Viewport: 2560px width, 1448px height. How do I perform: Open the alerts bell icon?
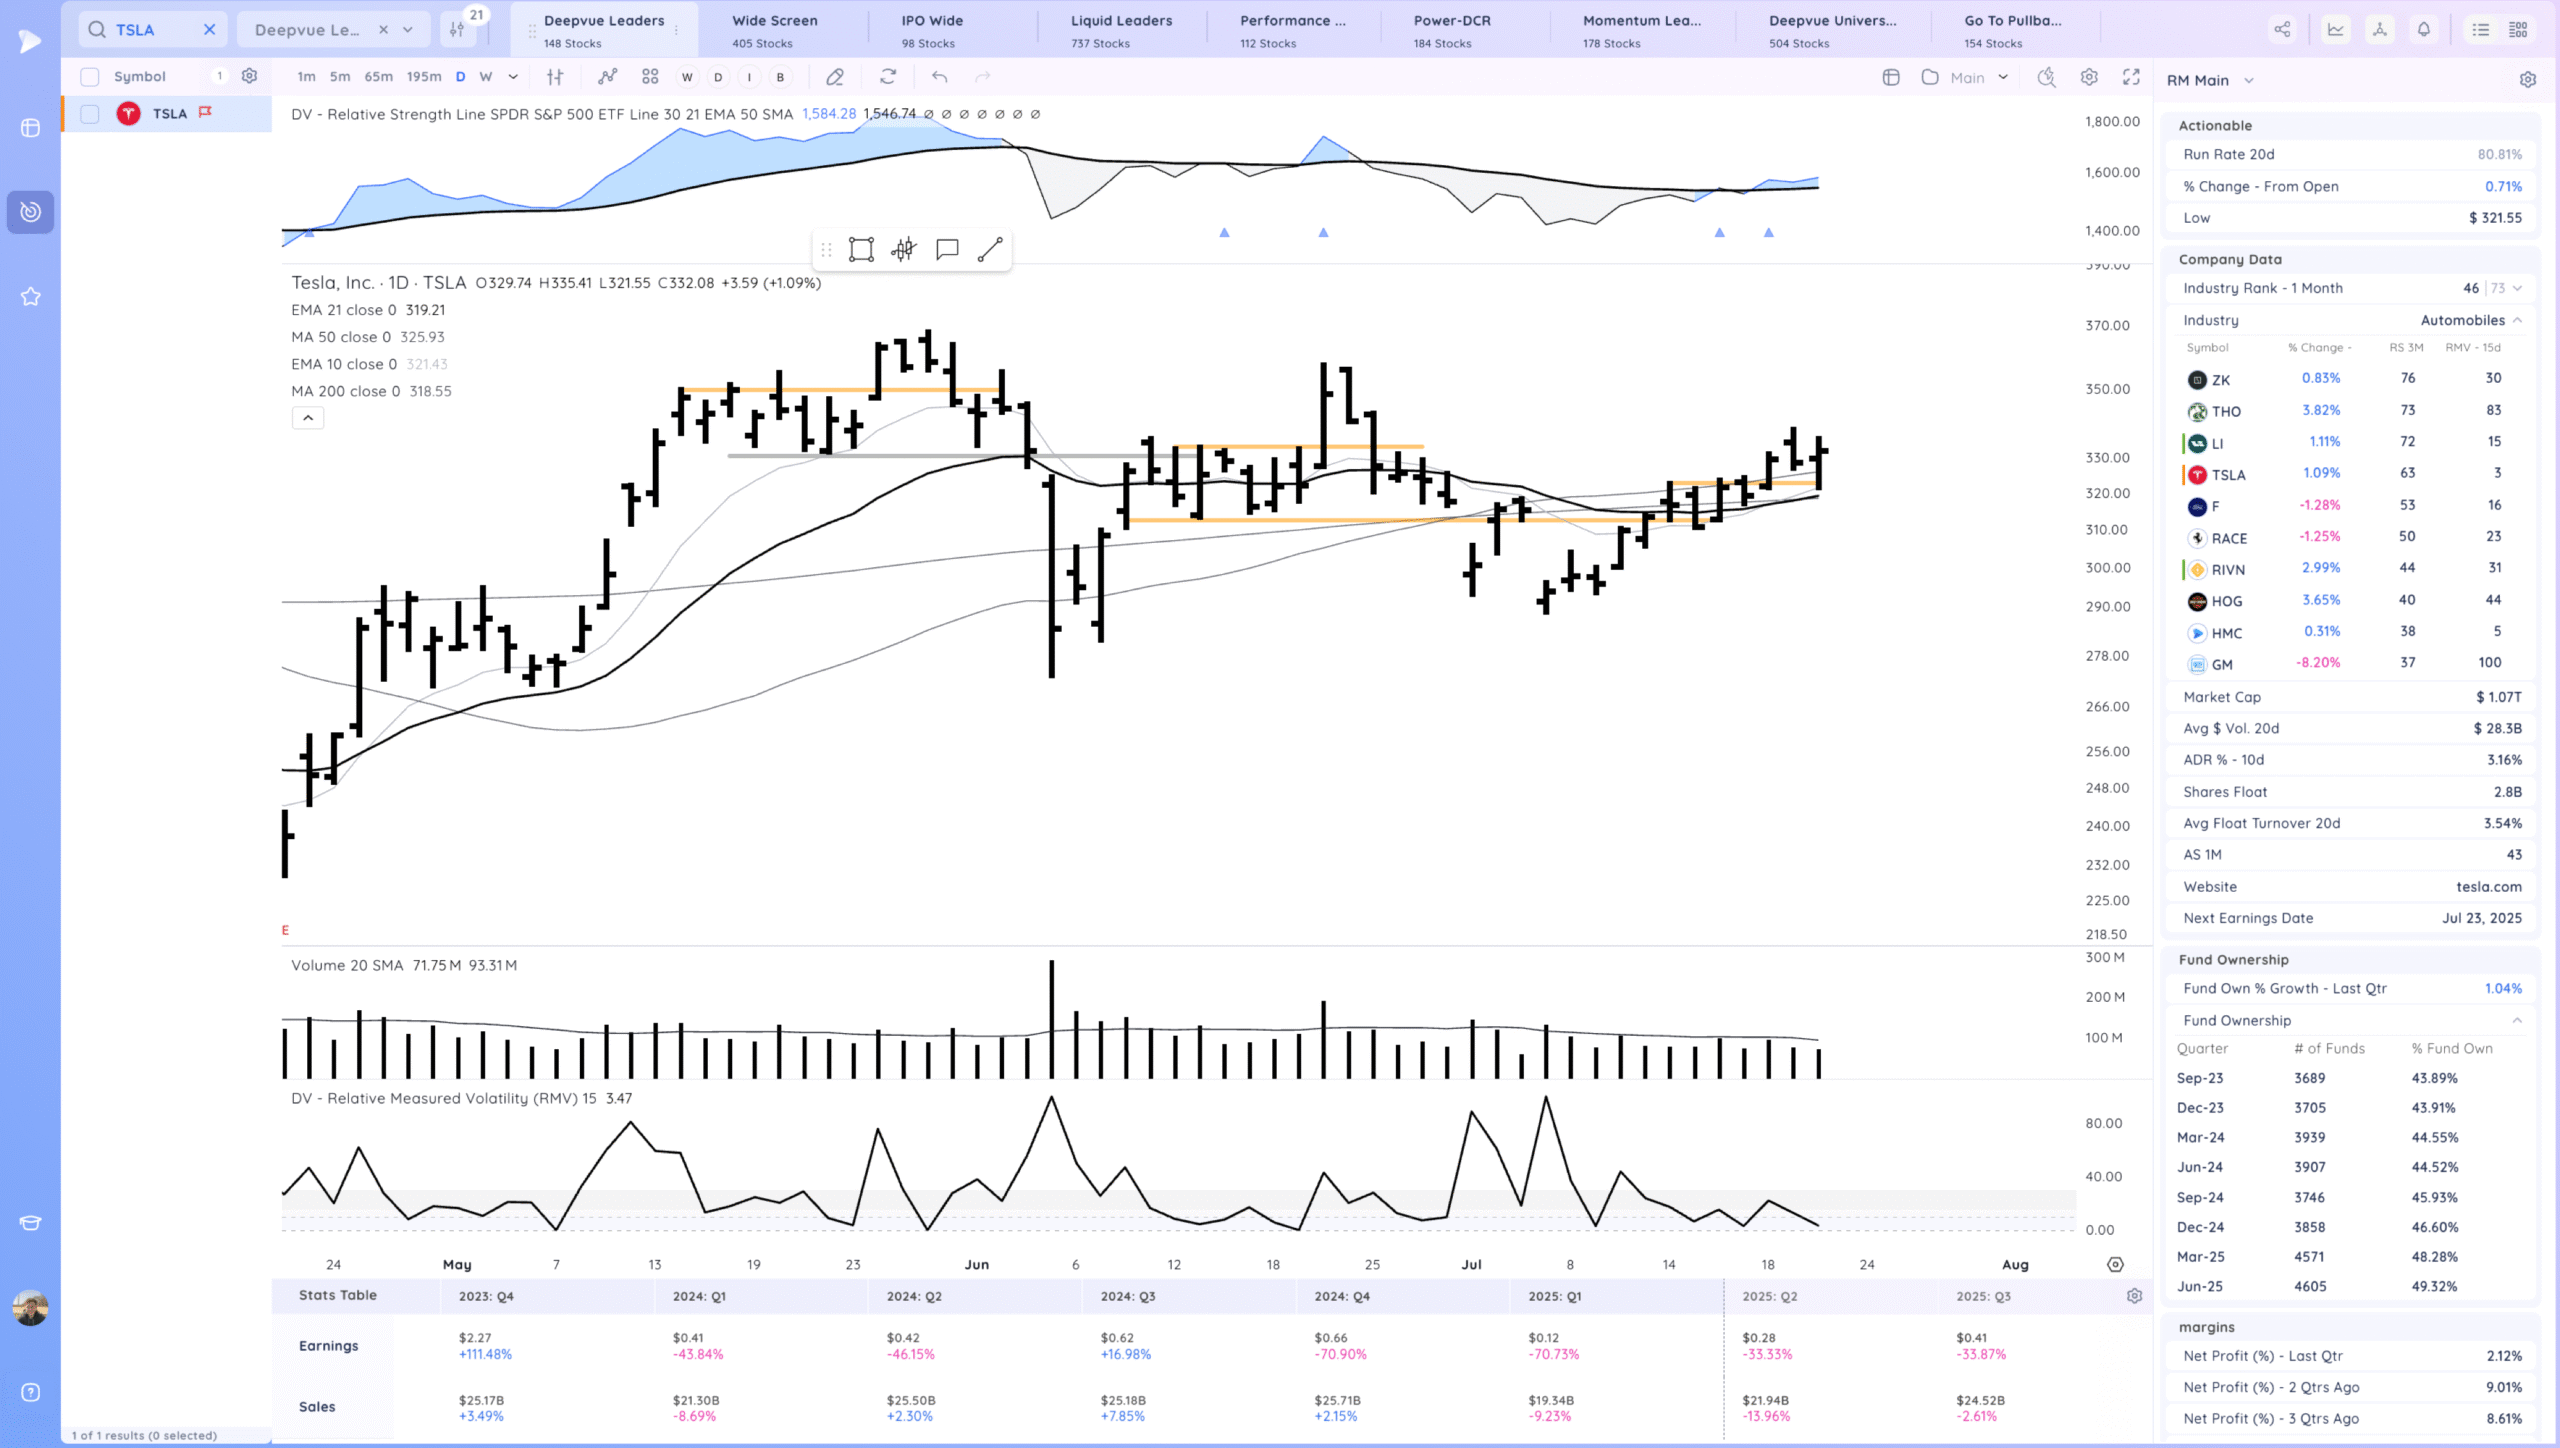click(x=2423, y=29)
